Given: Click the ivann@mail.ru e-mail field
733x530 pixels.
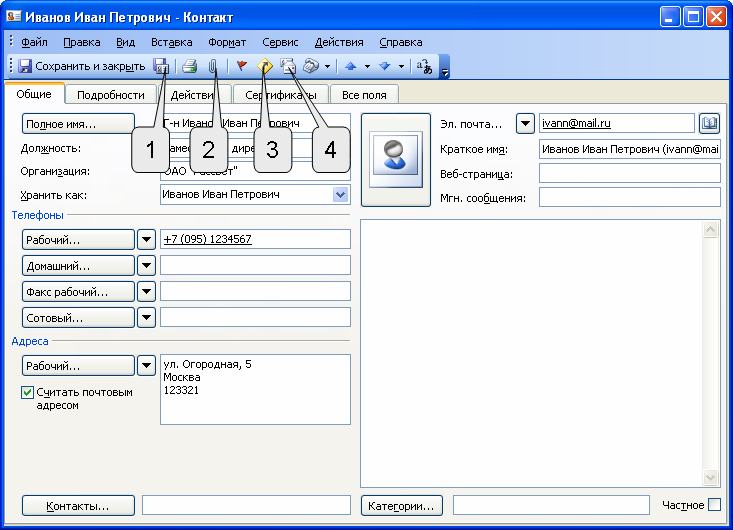Looking at the screenshot, I should point(617,123).
